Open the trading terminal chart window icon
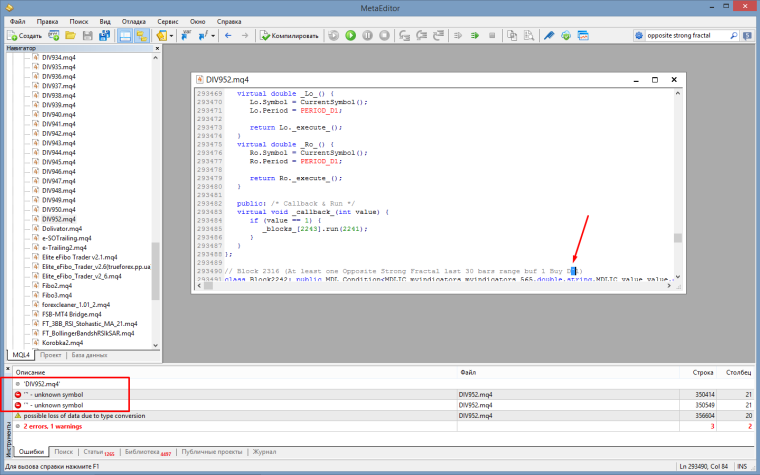This screenshot has height=475, width=760. click(583, 35)
